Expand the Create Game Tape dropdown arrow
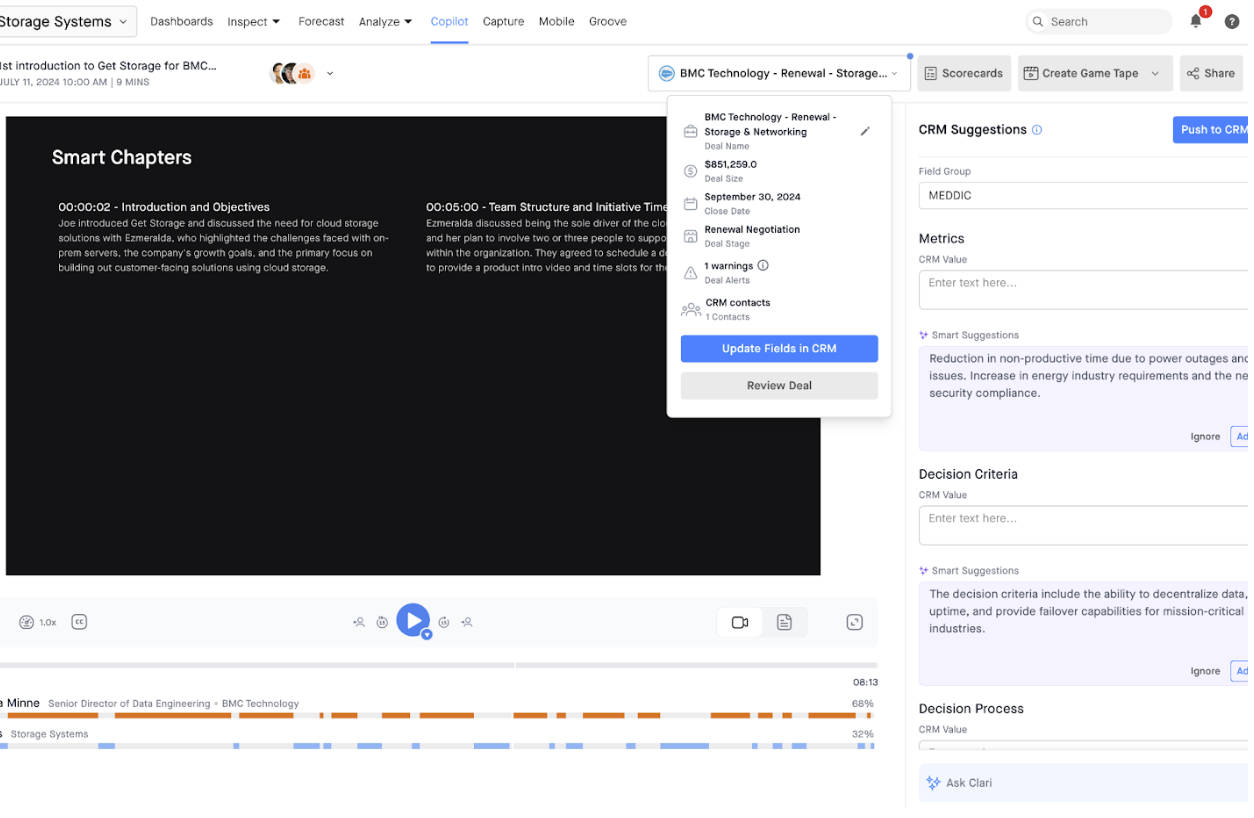The height and width of the screenshot is (818, 1254). point(1155,73)
